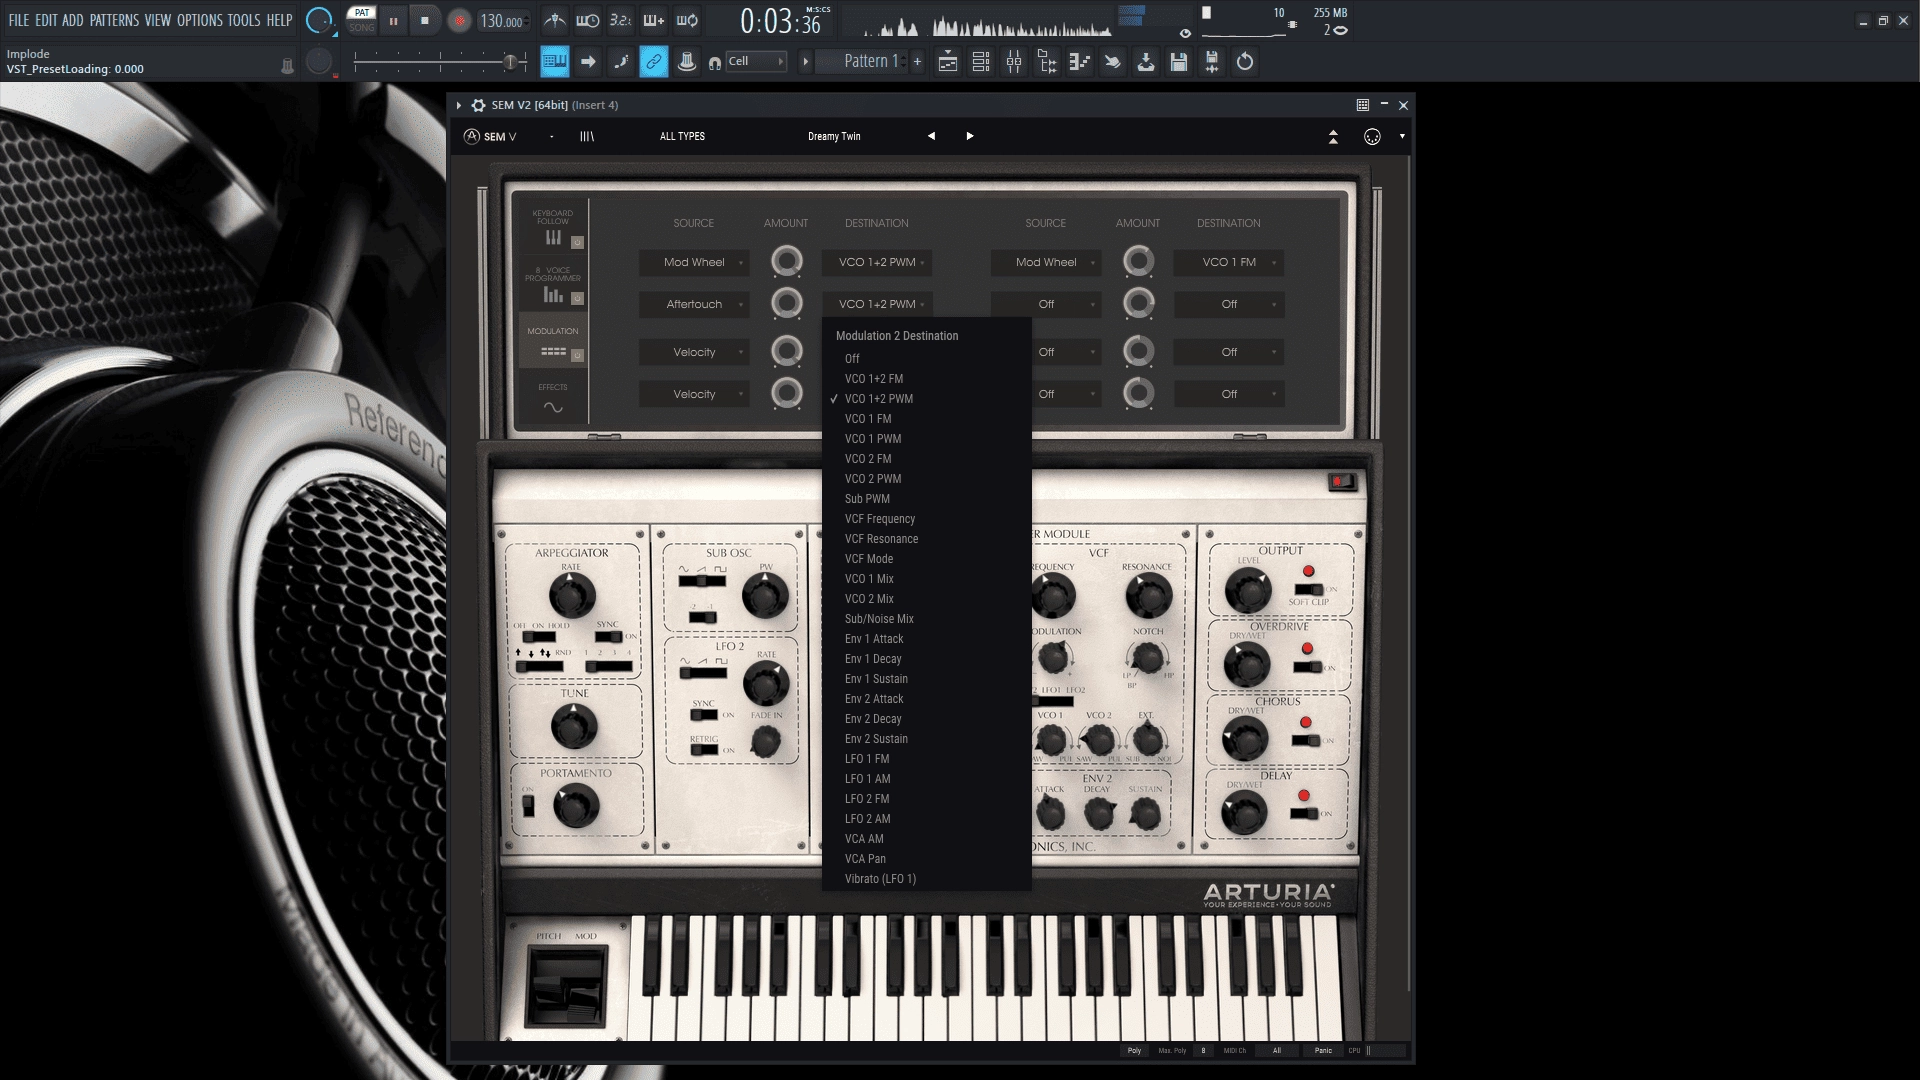1920x1080 pixels.
Task: Open the mixer icon
Action: tap(1014, 62)
